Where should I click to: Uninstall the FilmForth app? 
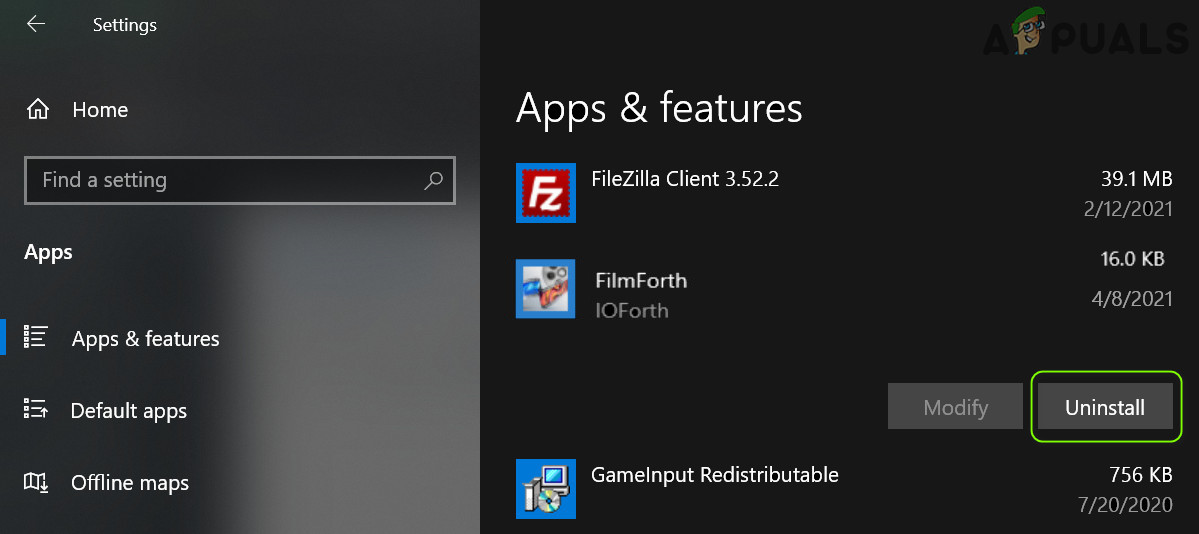1105,407
